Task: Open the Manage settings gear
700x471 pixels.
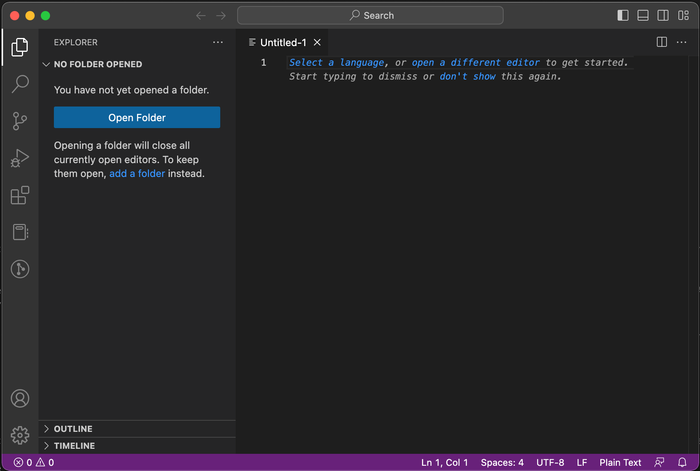Action: click(19, 435)
